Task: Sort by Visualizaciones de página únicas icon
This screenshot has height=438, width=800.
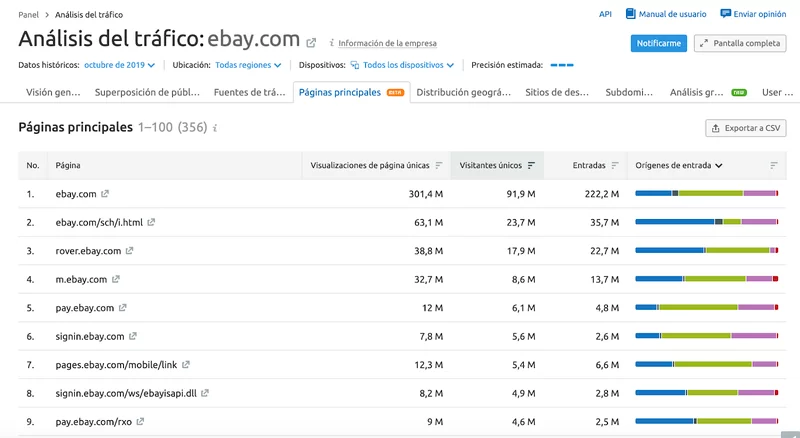Action: 439,165
